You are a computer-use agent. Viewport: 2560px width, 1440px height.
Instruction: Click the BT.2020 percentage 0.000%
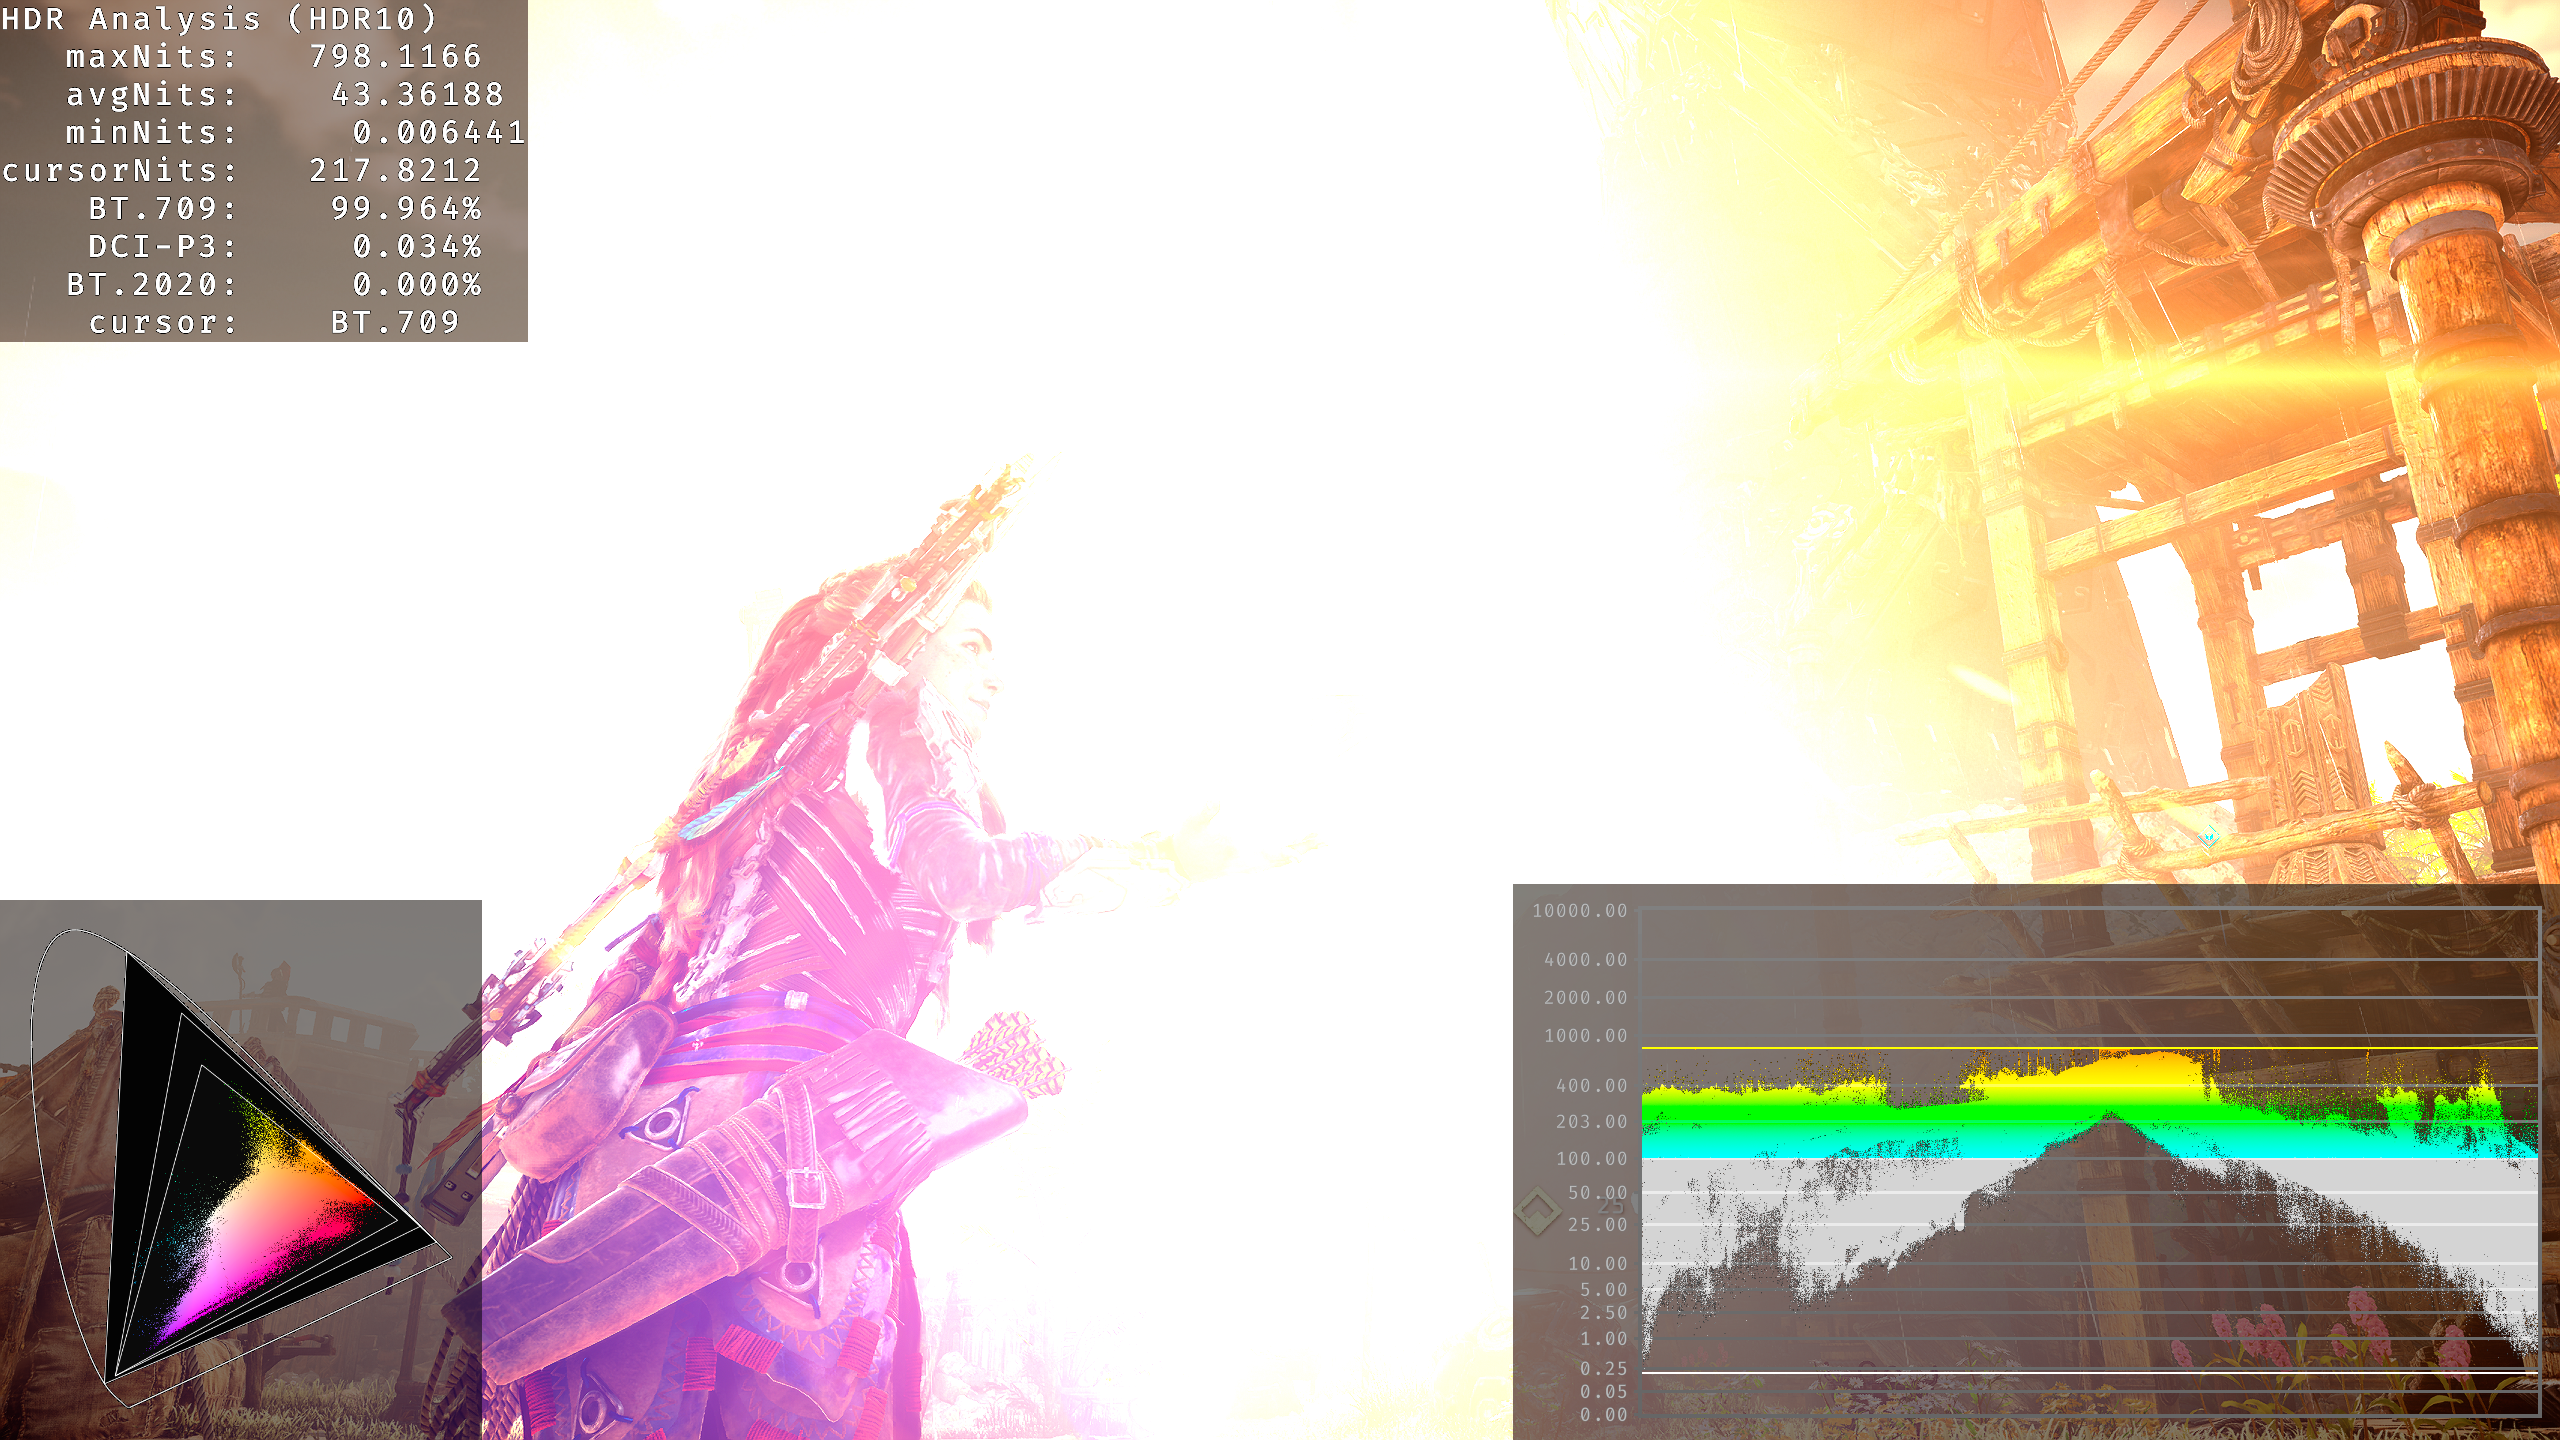[418, 285]
